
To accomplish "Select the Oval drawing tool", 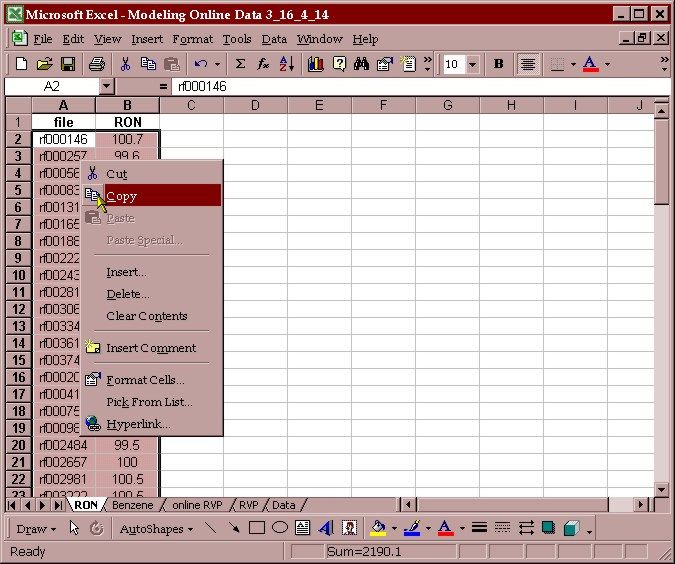I will (x=280, y=528).
